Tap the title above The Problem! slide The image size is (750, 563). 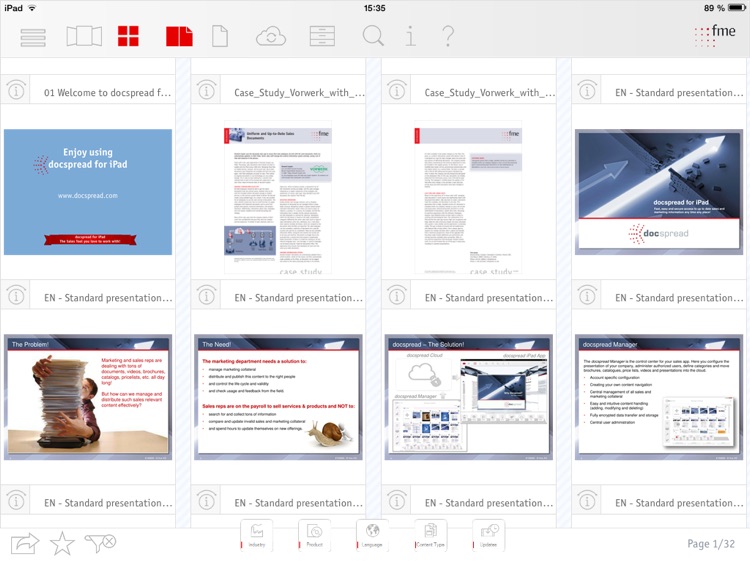point(108,298)
